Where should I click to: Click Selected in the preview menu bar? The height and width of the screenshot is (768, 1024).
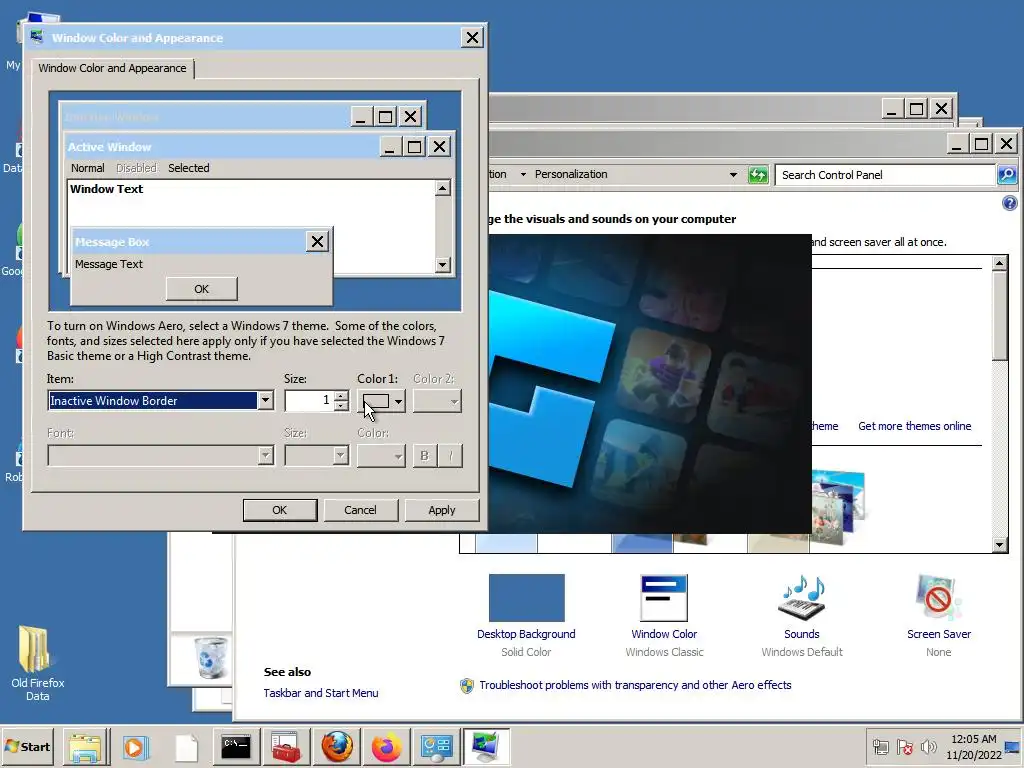click(x=189, y=168)
